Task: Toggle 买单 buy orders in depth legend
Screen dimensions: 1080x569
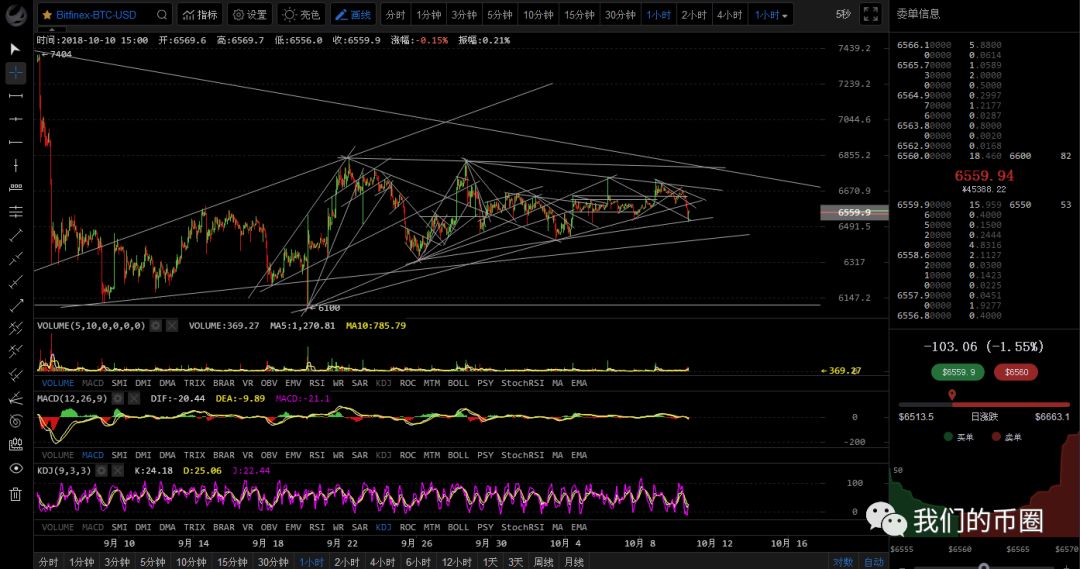Action: pos(959,437)
